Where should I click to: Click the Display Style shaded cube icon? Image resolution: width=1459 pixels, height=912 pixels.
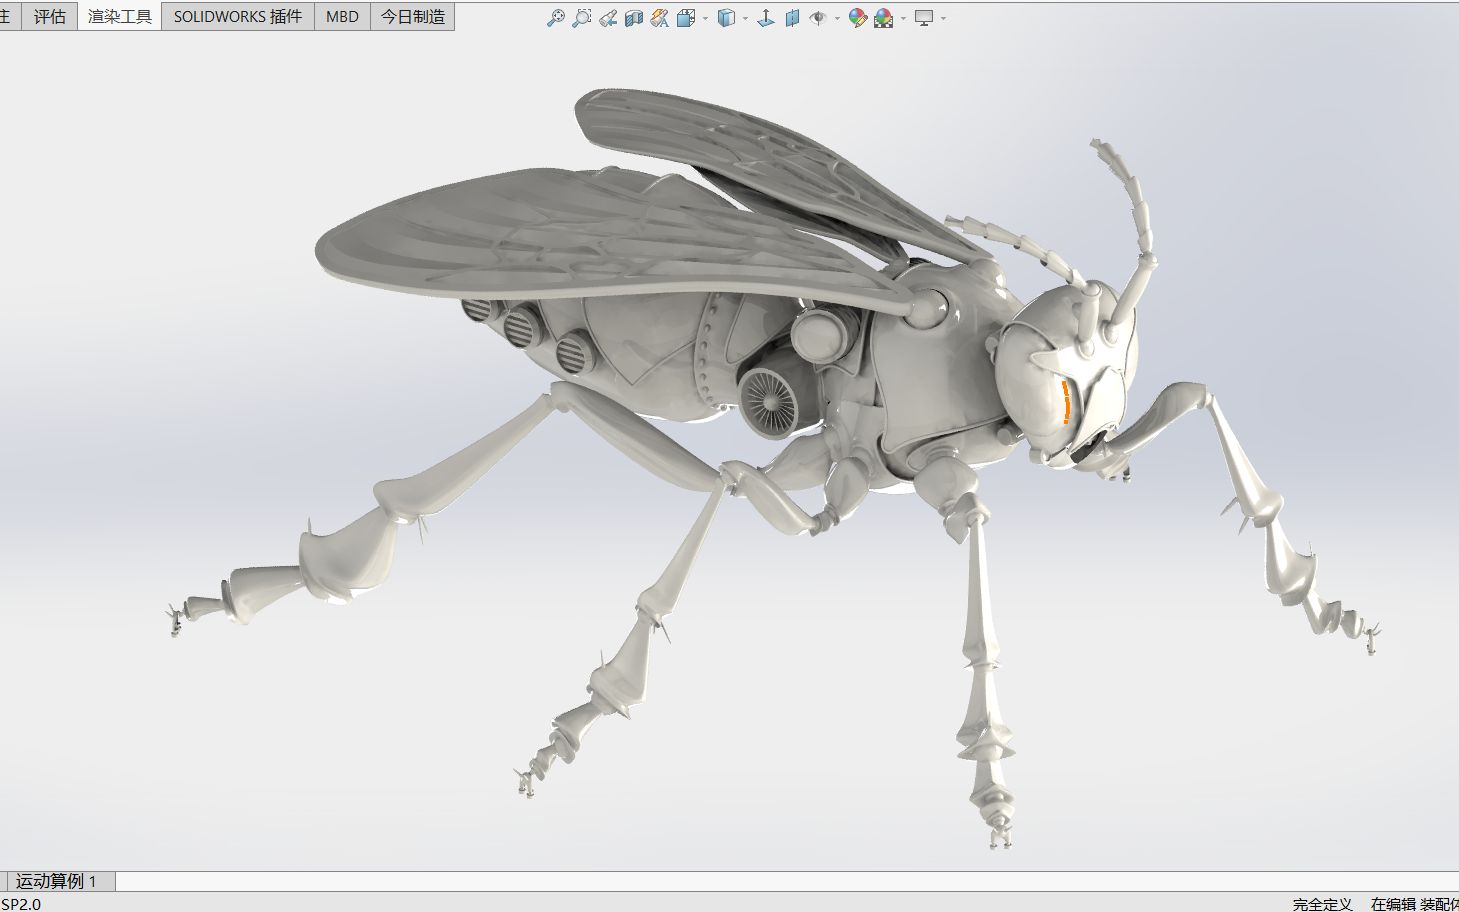tap(727, 17)
